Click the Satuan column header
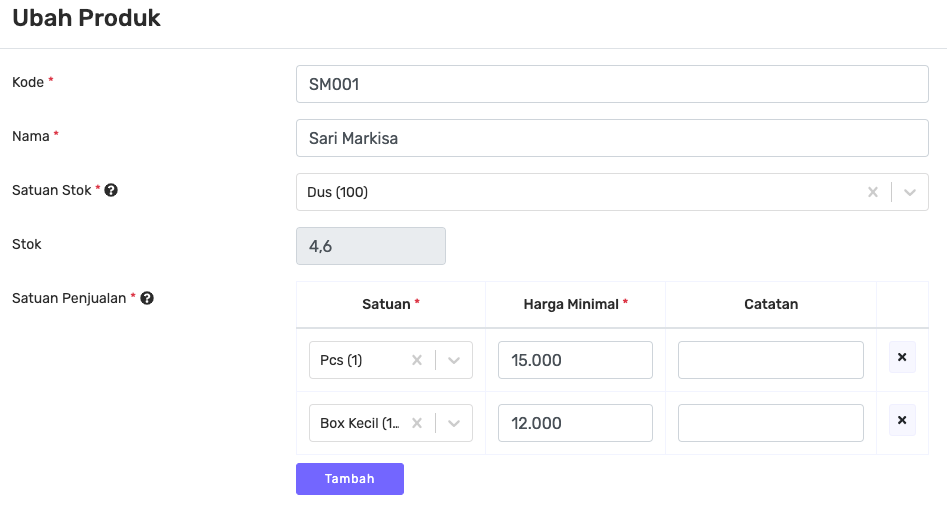The height and width of the screenshot is (505, 947). pyautogui.click(x=390, y=304)
